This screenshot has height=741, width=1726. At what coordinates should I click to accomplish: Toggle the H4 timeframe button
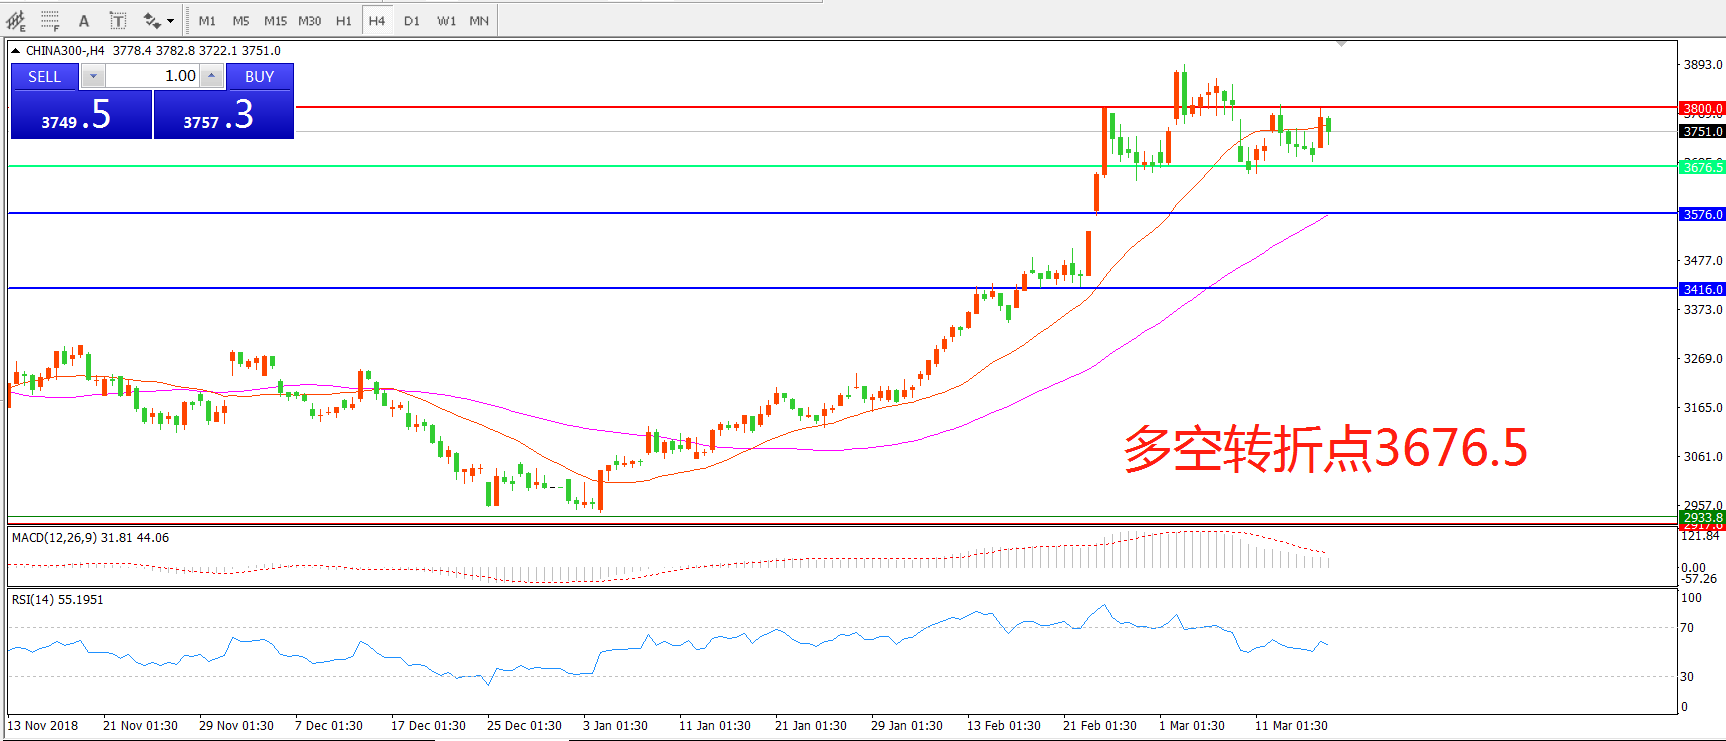click(x=376, y=20)
